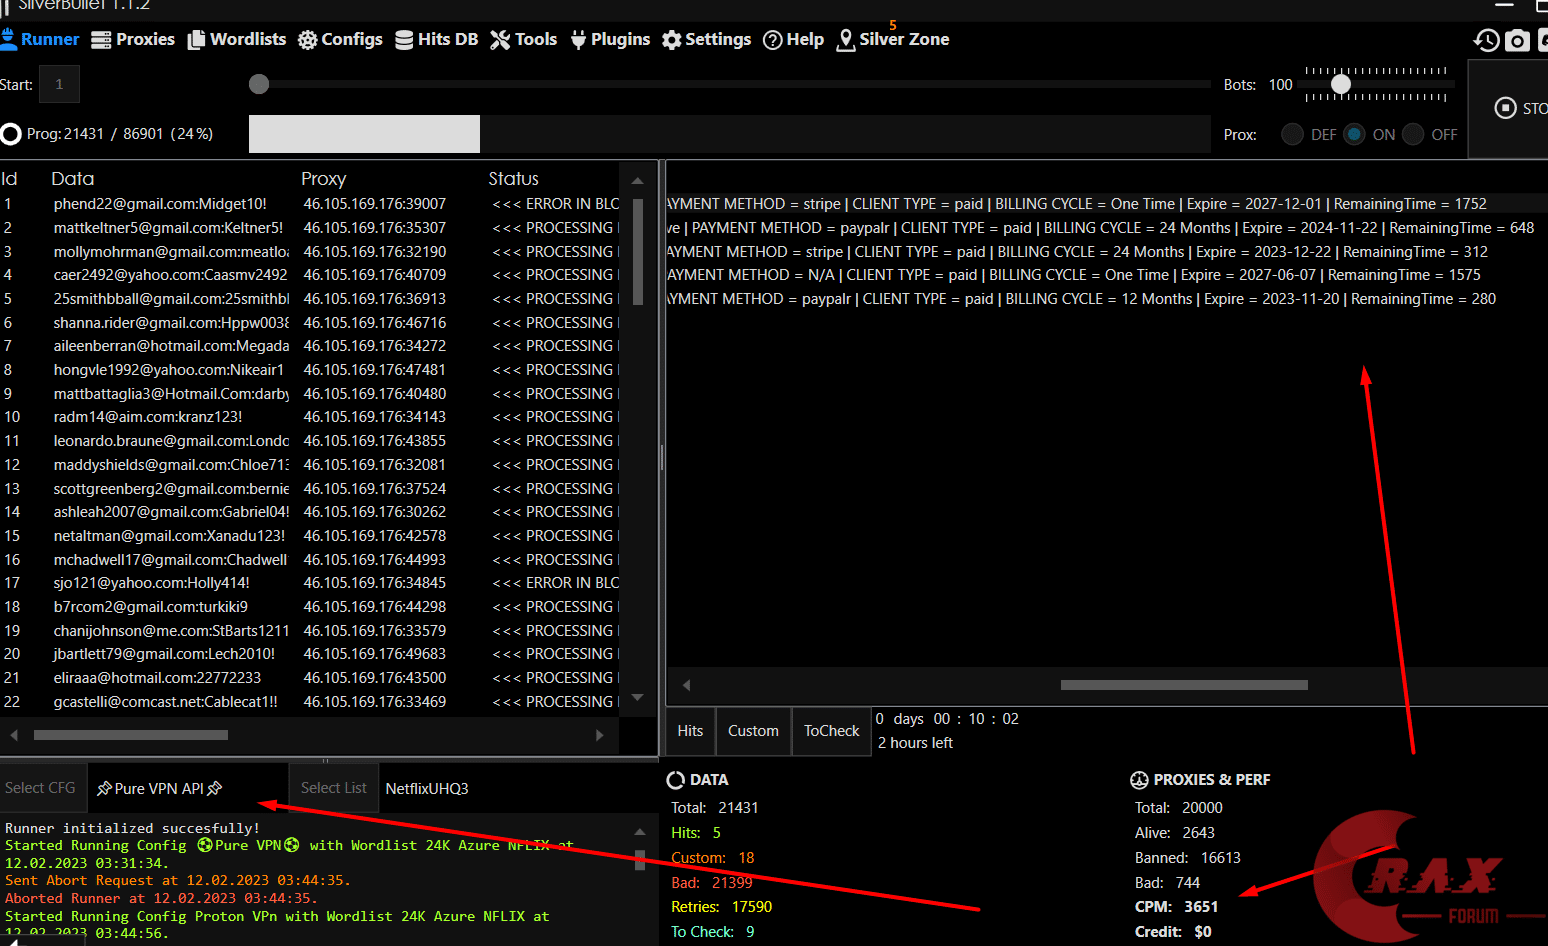Image resolution: width=1548 pixels, height=946 pixels.
Task: Select the DEF proxy radio button
Action: [1292, 134]
